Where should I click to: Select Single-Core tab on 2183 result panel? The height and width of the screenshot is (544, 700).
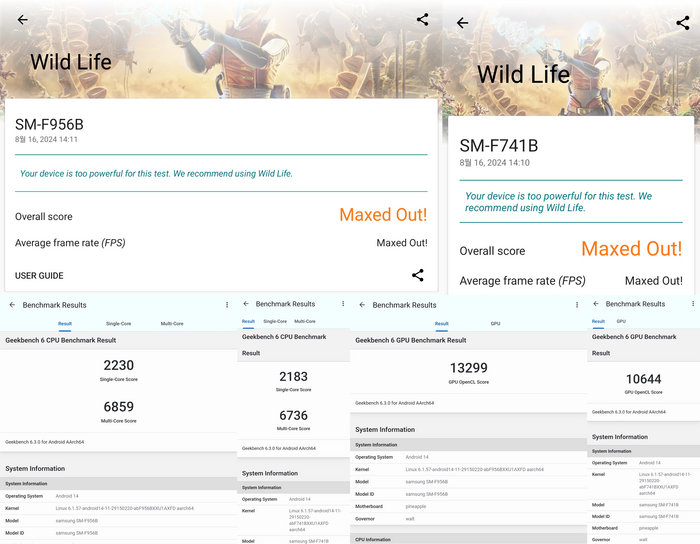point(275,321)
